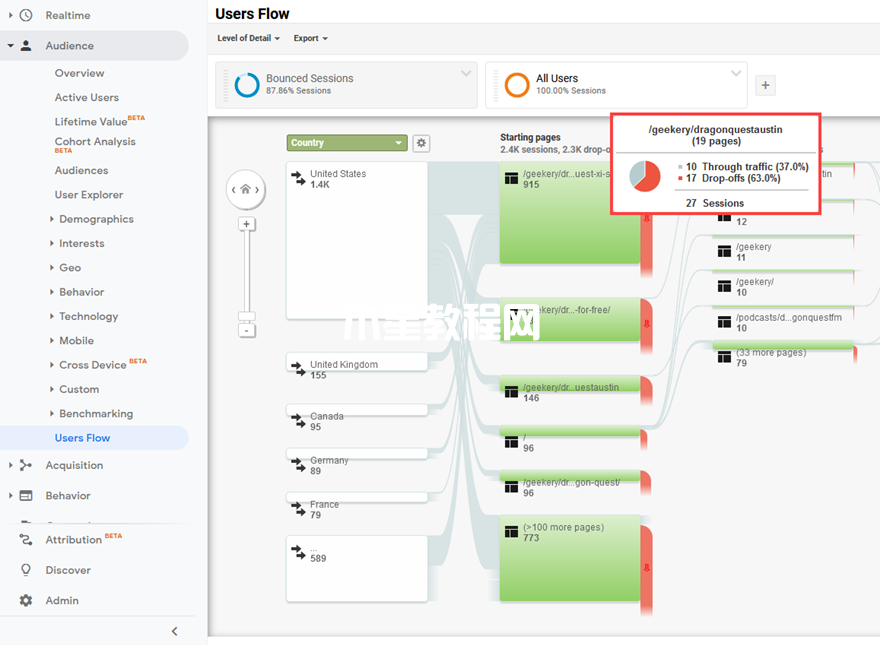Expand the Demographics section

pyautogui.click(x=96, y=219)
